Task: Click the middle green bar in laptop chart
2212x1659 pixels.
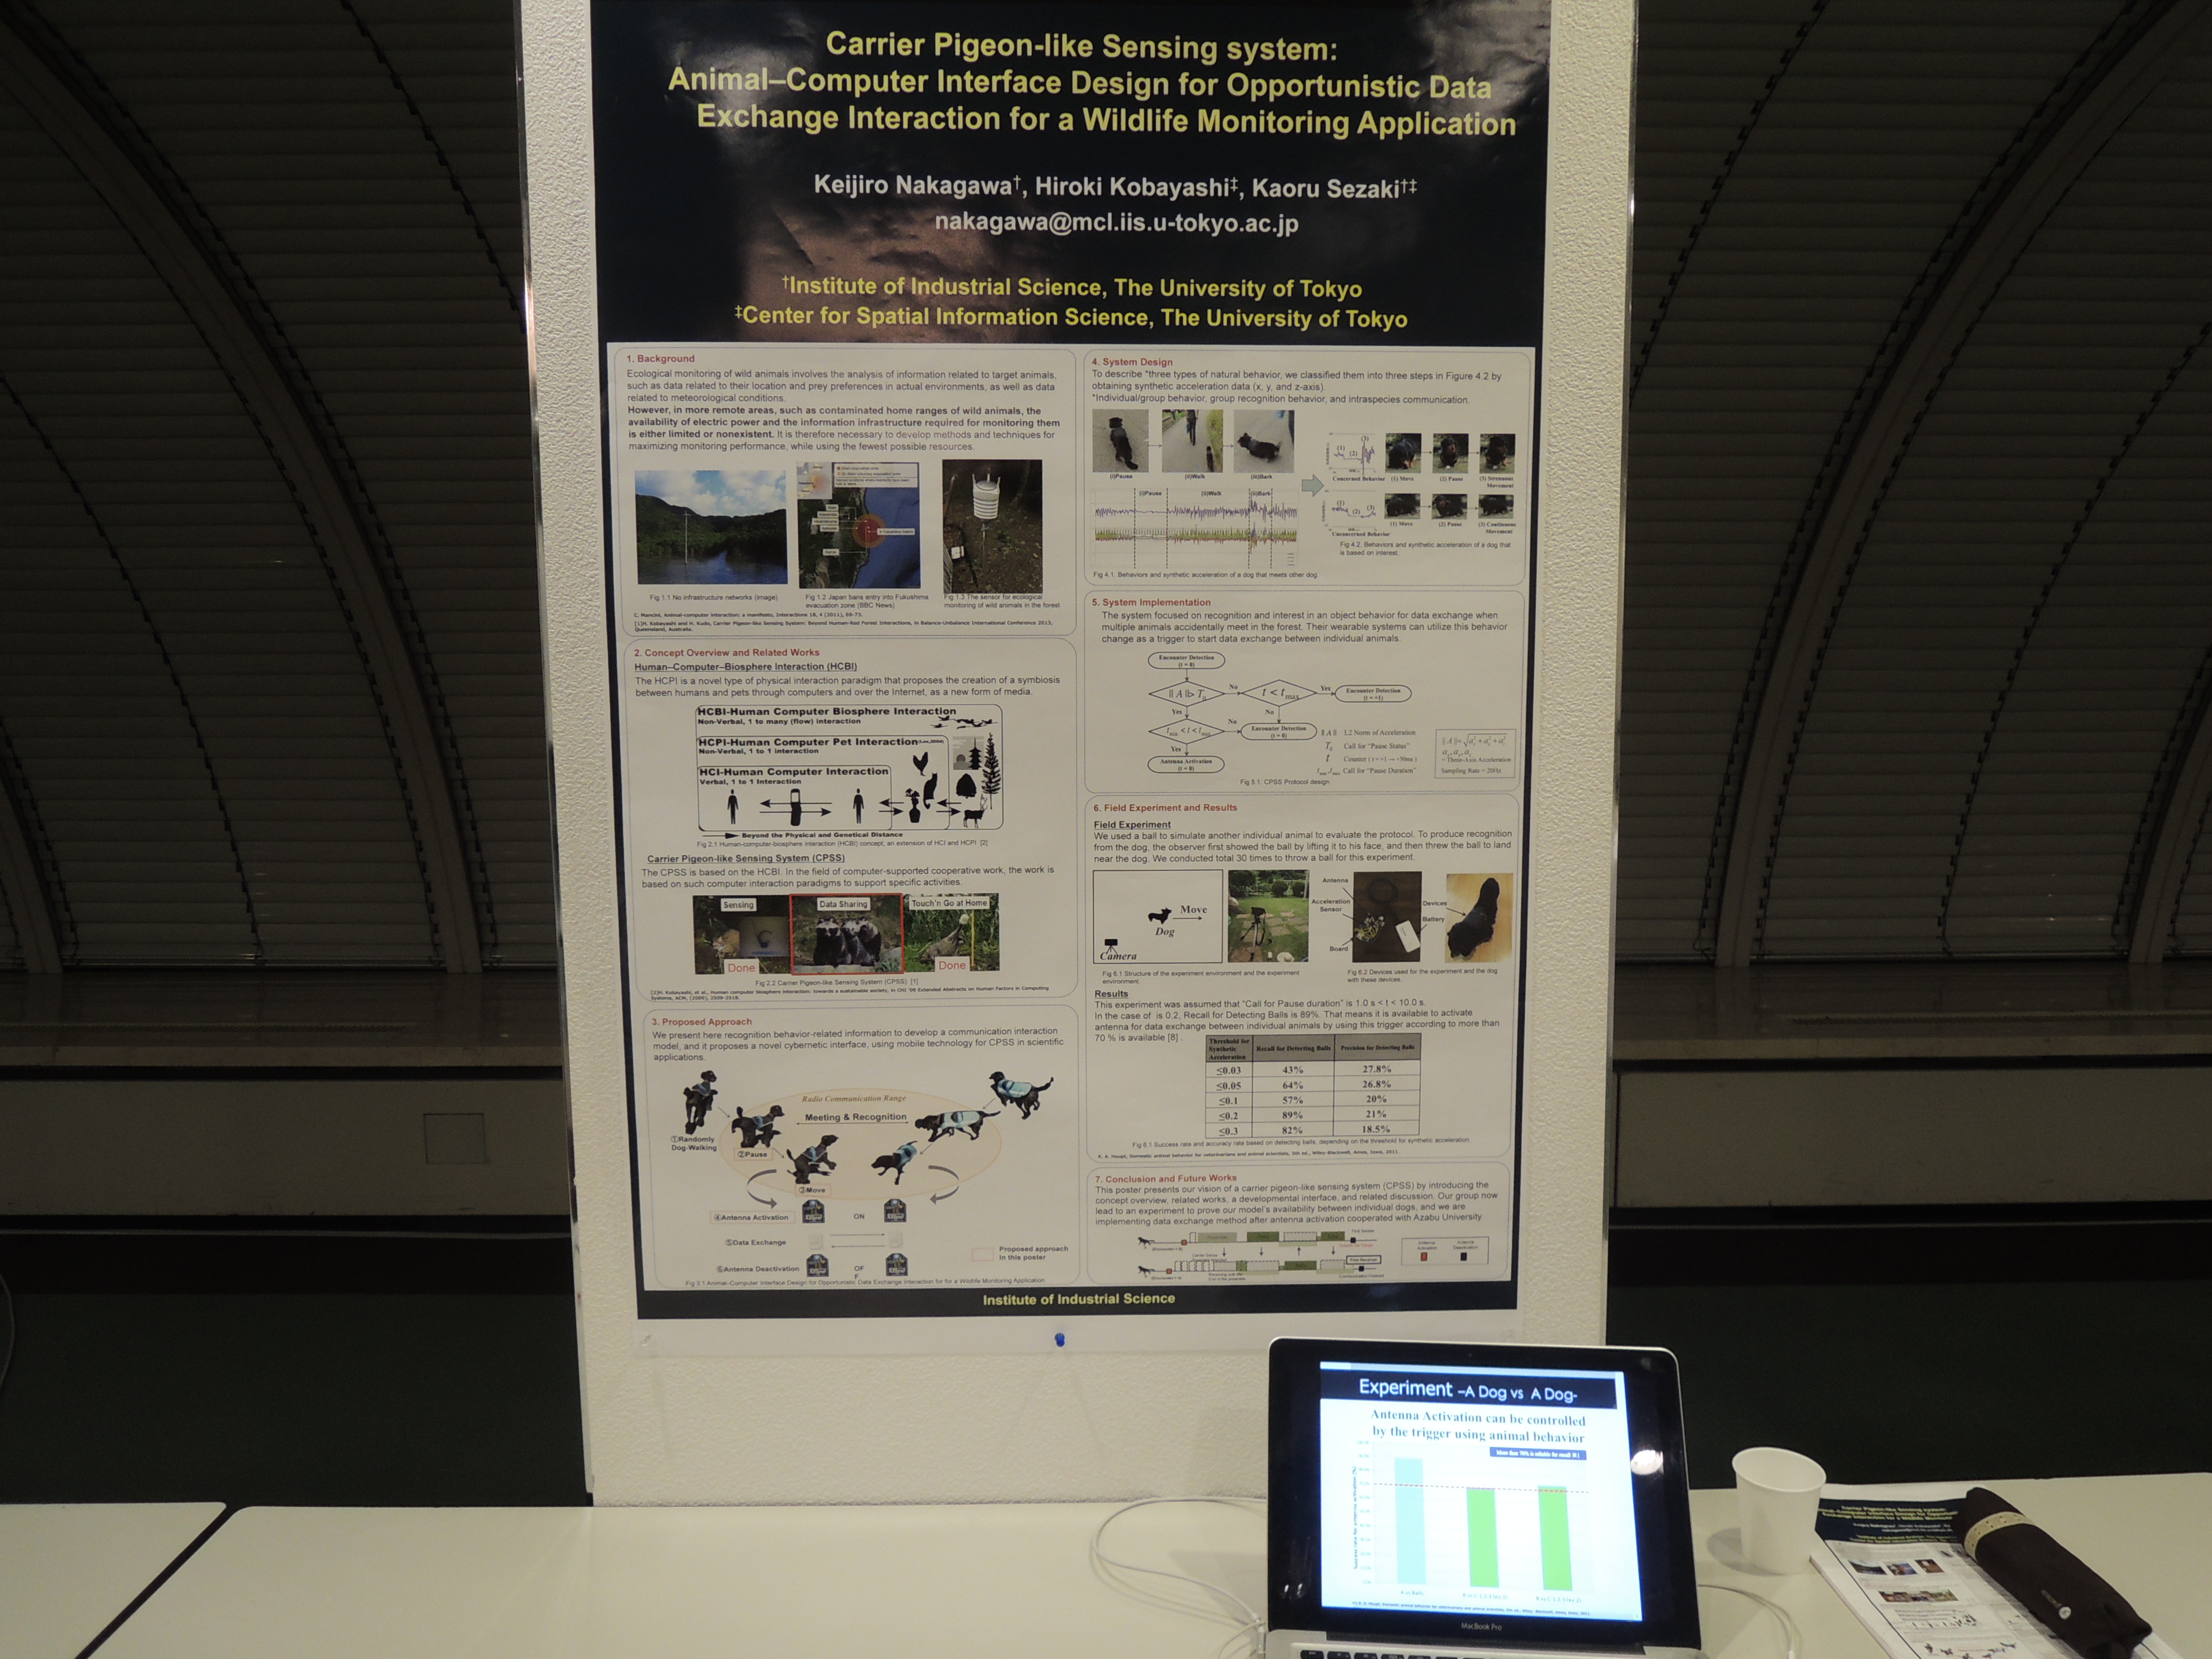Action: [x=1481, y=1537]
